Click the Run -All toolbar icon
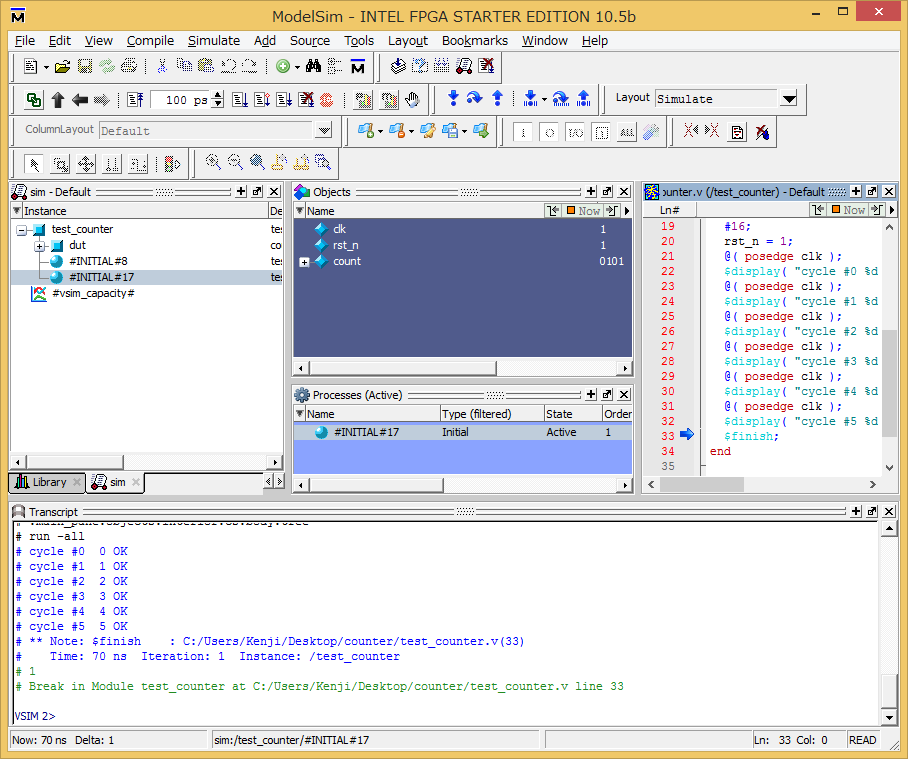Screen dimensions: 908x759 point(284,100)
